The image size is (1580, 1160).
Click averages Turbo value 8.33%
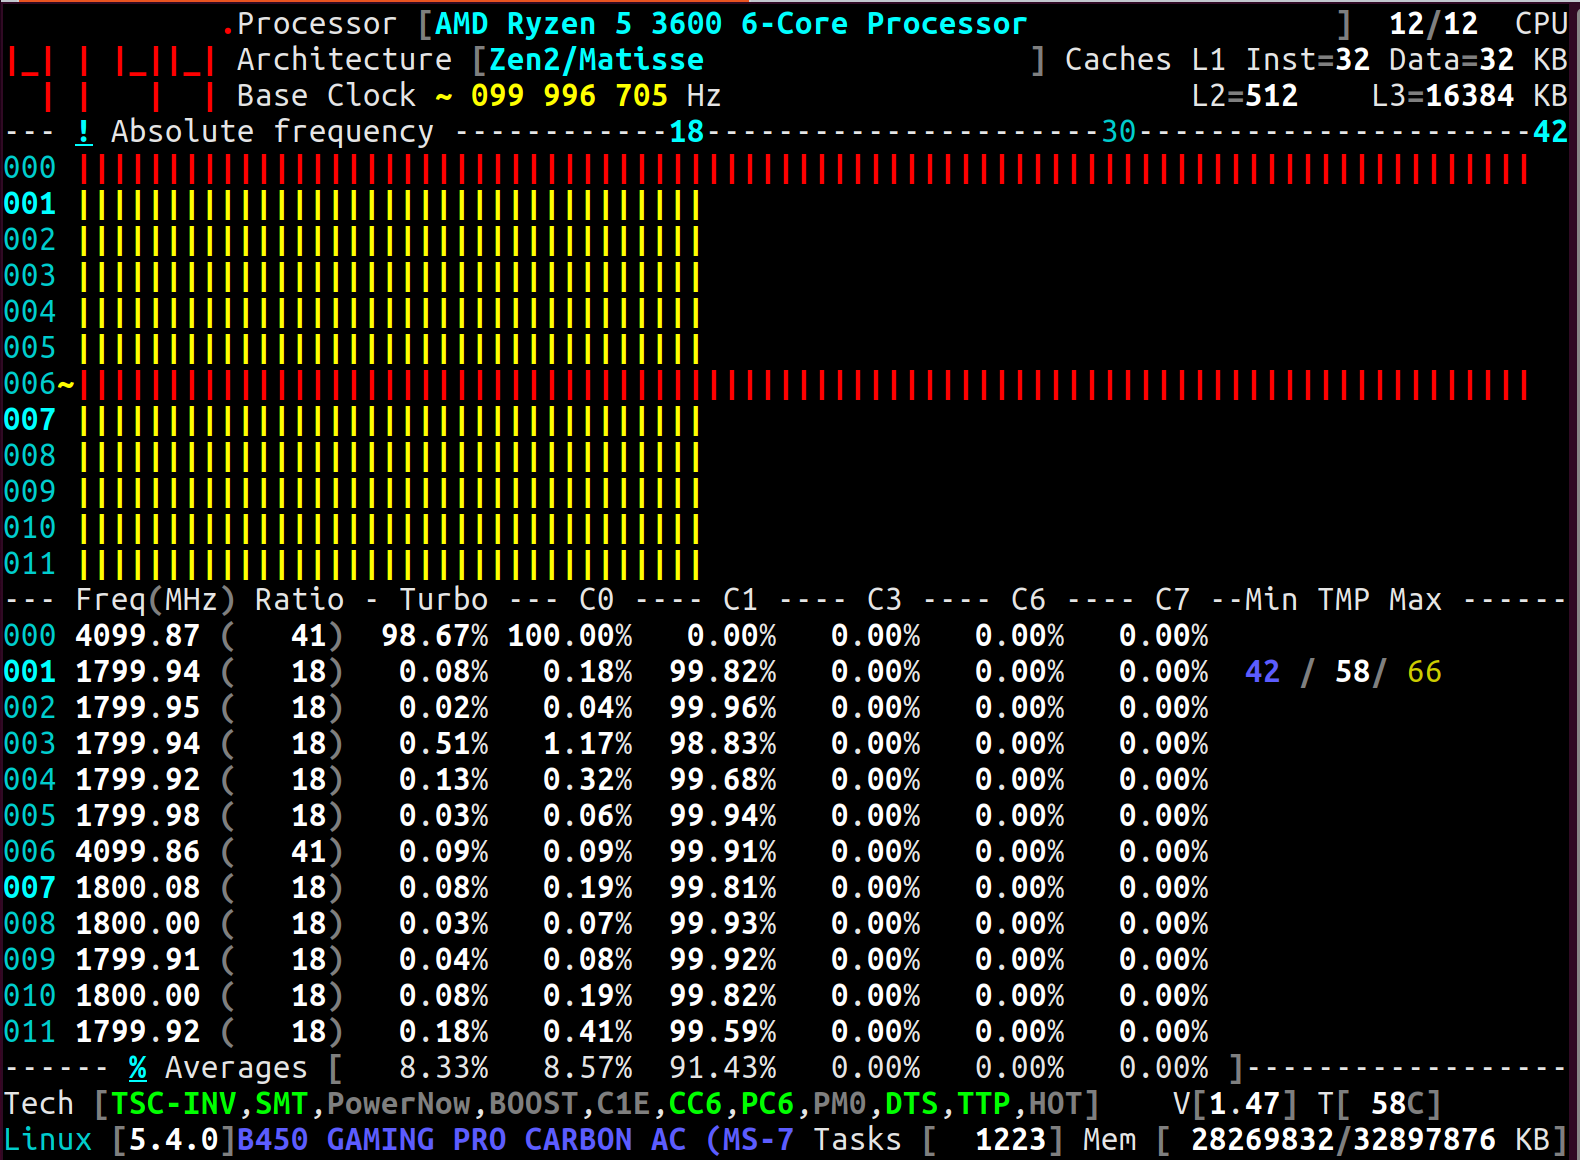coord(444,1068)
